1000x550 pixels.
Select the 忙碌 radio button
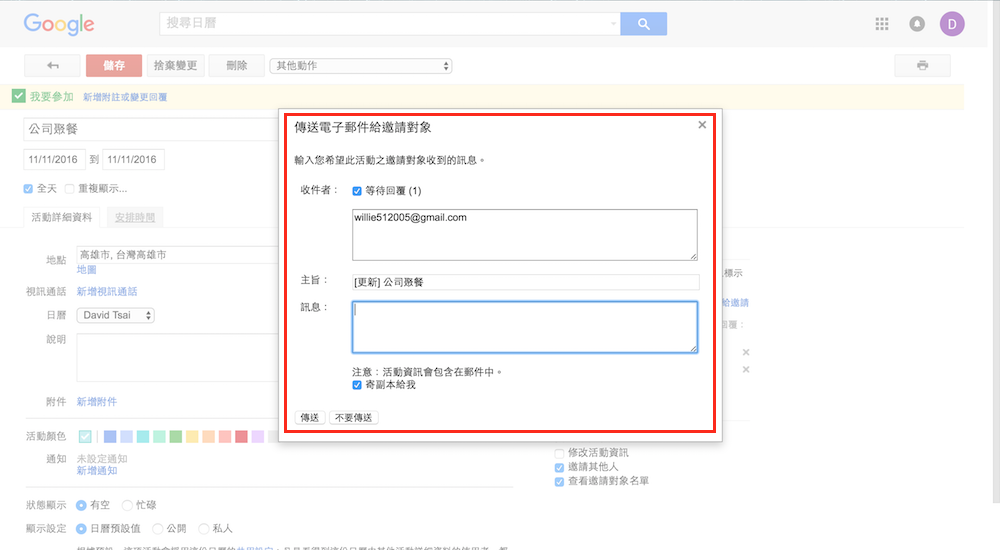pyautogui.click(x=126, y=505)
